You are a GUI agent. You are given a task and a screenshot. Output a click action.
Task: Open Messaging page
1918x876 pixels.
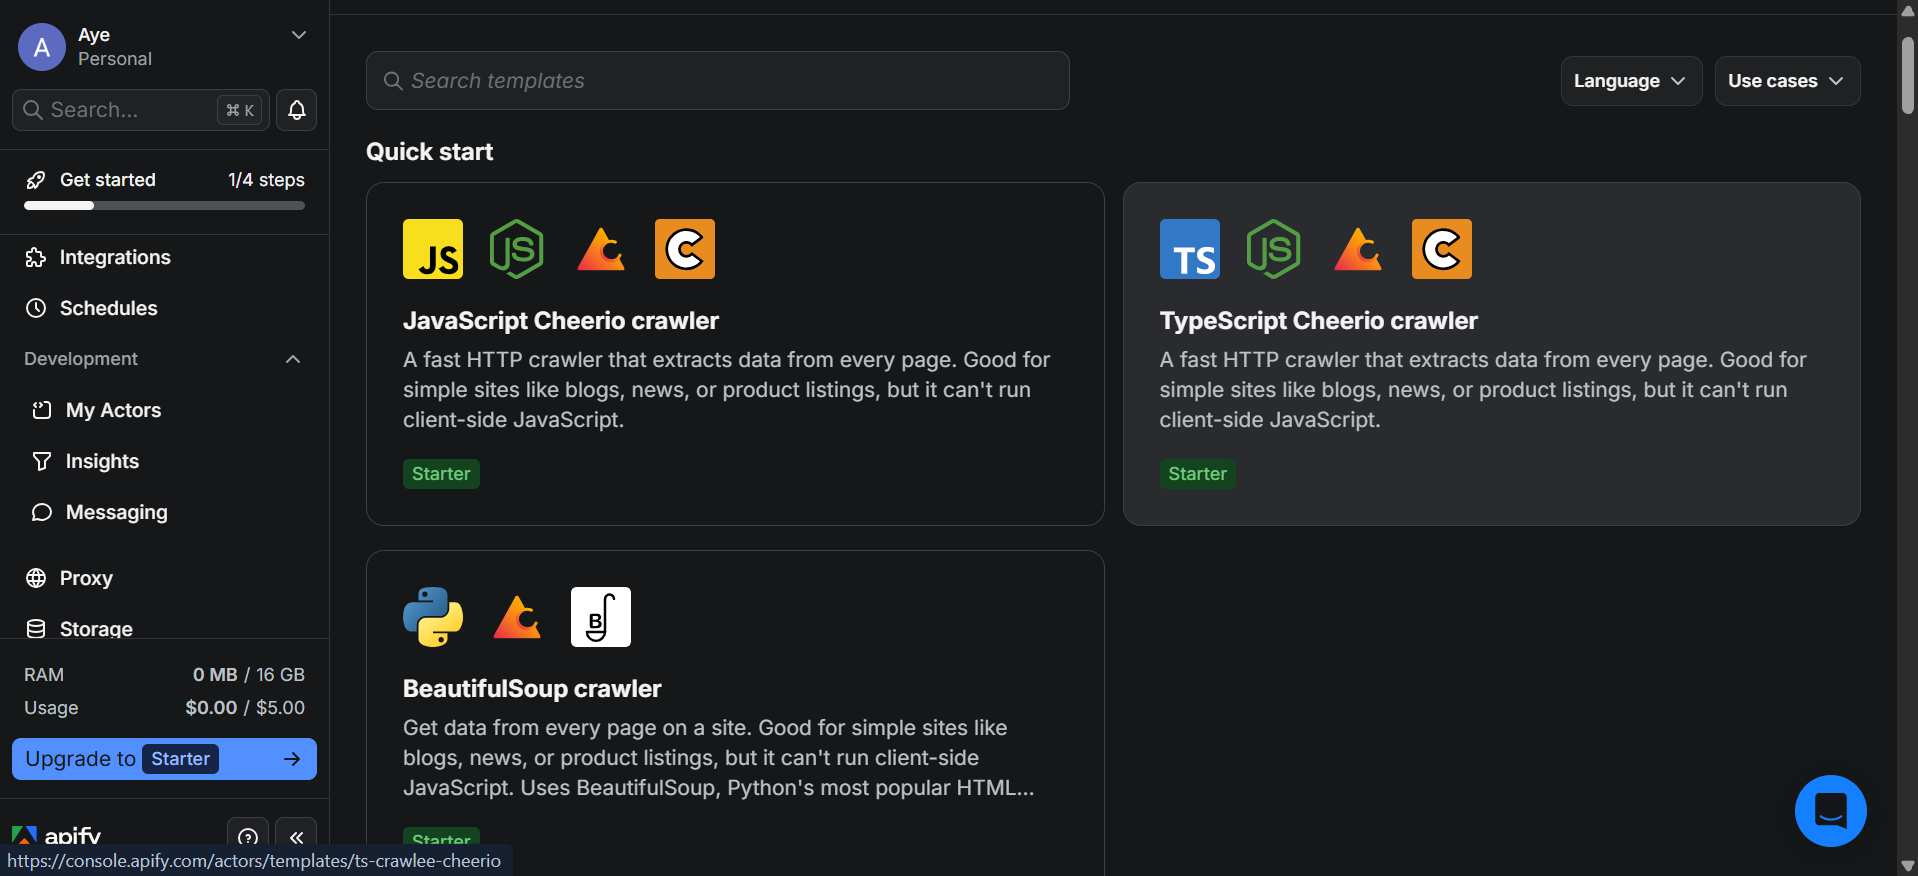117,512
